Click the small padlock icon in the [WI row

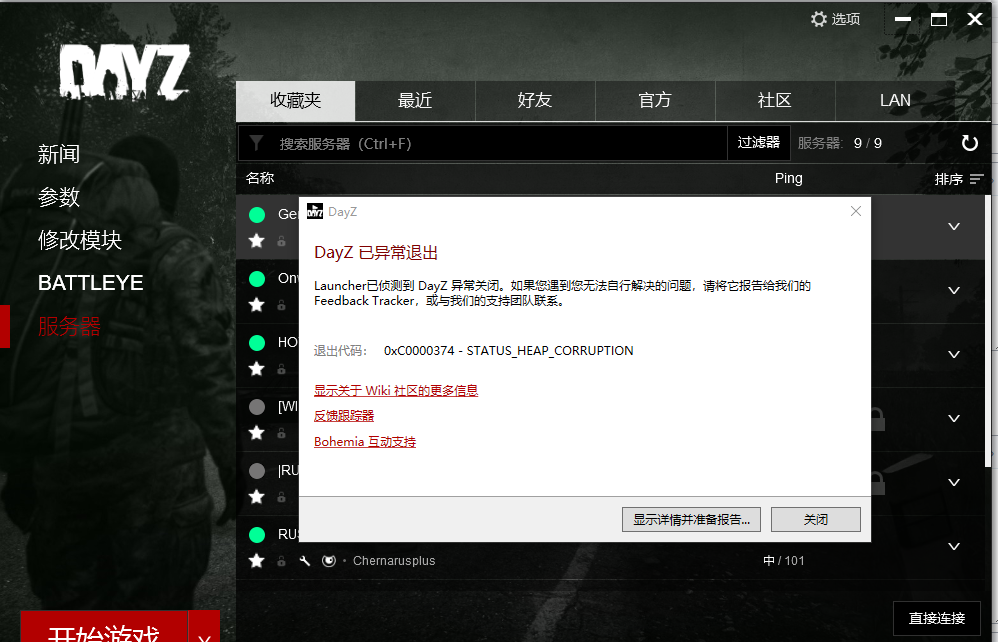point(281,433)
